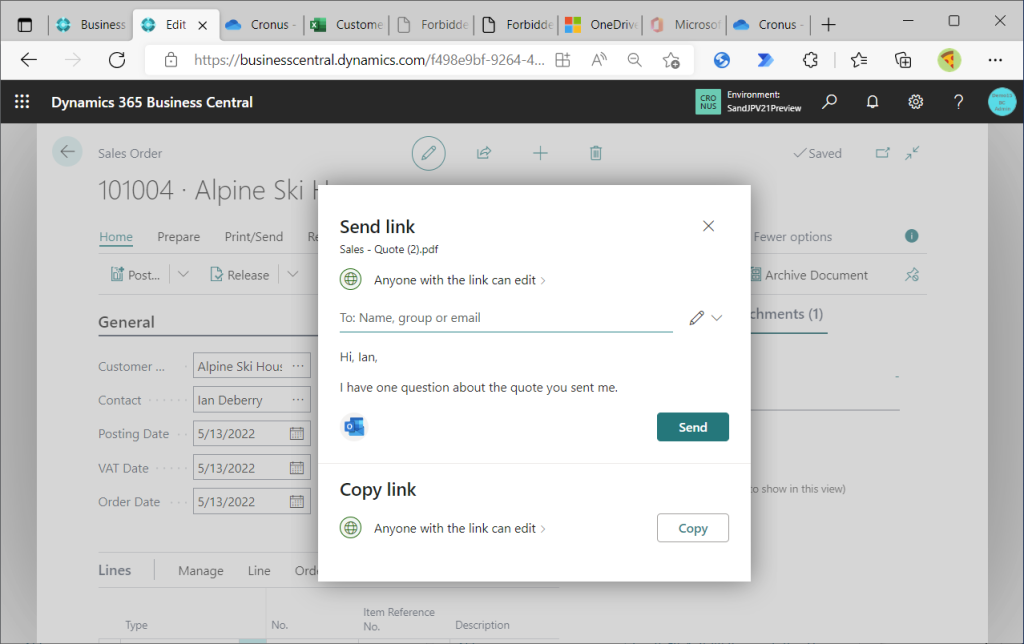Open the browser Favorites list icon
The height and width of the screenshot is (644, 1024).
click(x=859, y=60)
